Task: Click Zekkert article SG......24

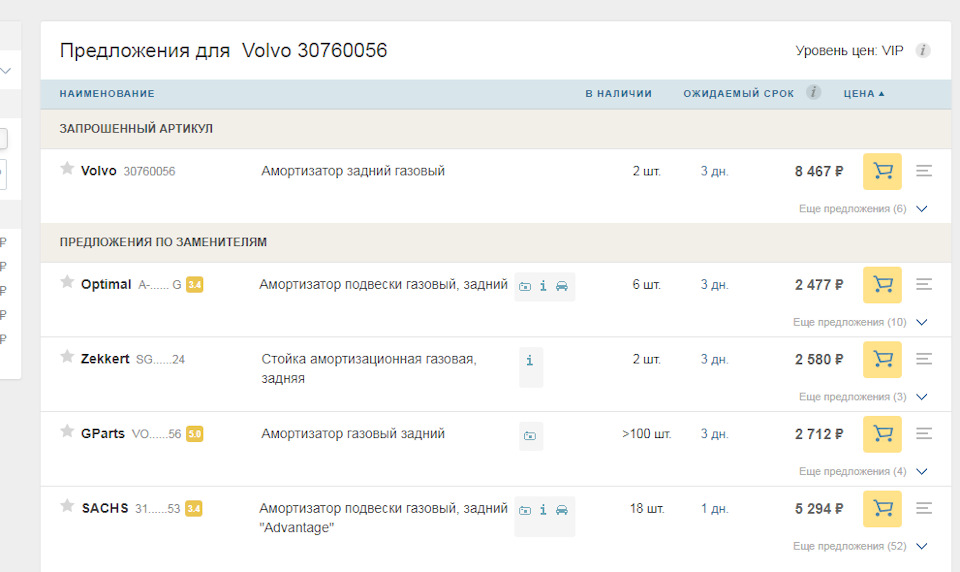Action: (x=160, y=359)
